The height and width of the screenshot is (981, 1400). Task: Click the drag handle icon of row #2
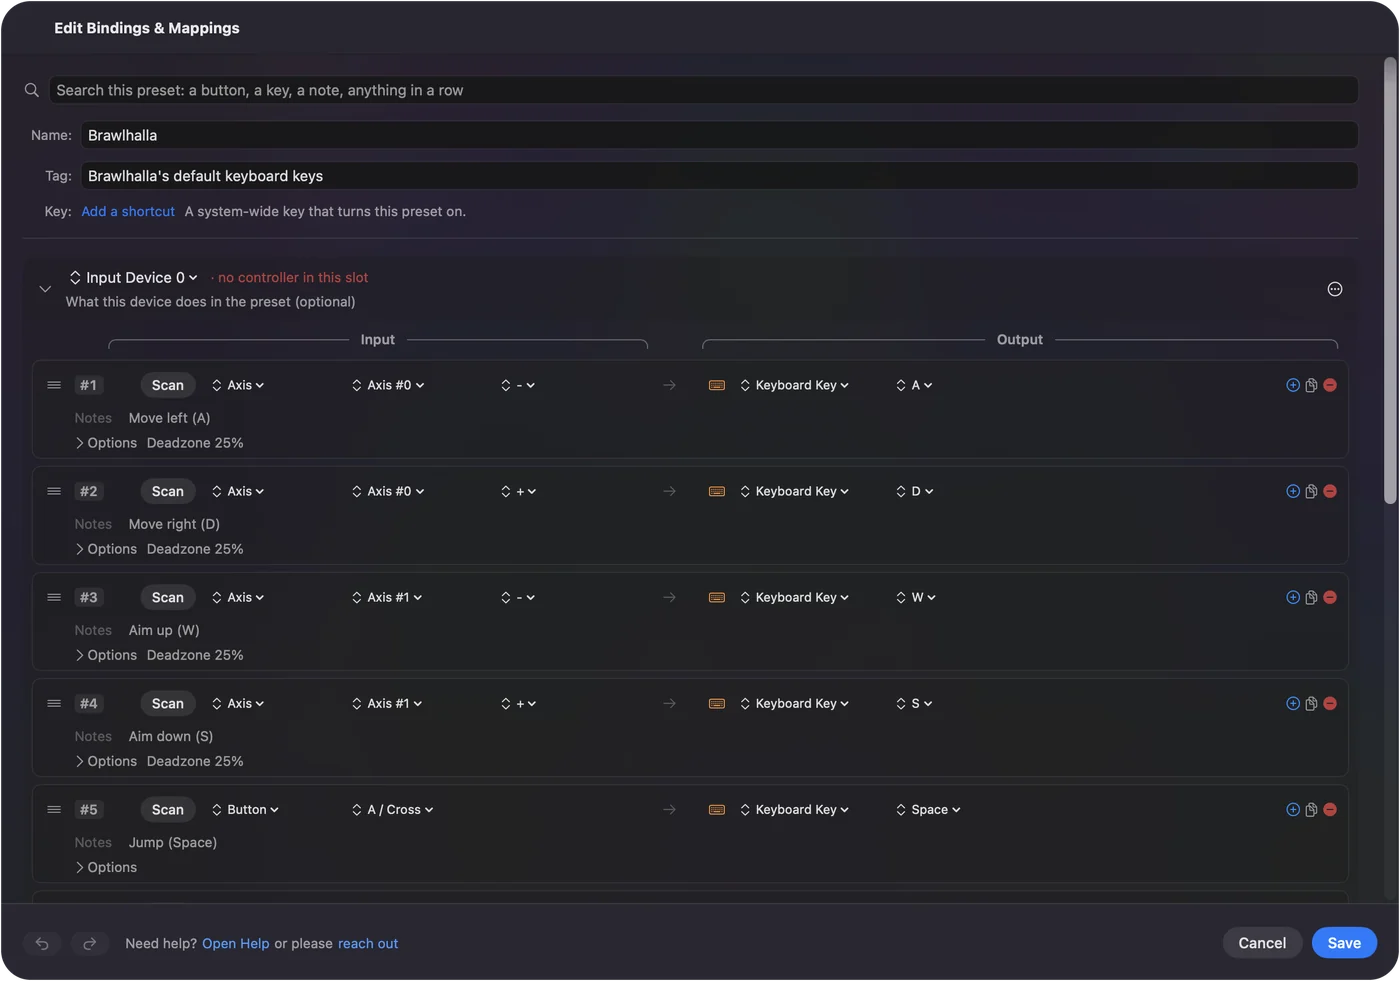point(54,491)
